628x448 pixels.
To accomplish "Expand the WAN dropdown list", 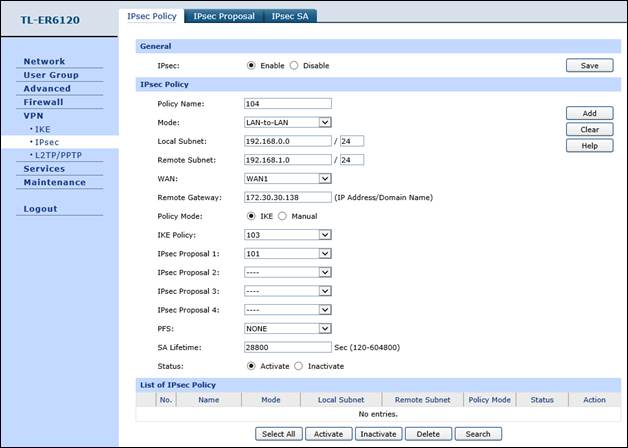I will [287, 179].
